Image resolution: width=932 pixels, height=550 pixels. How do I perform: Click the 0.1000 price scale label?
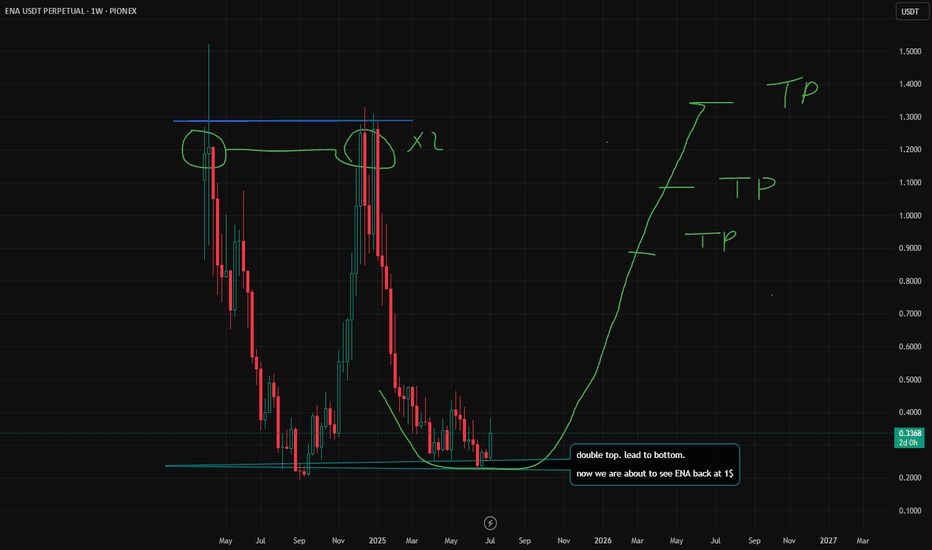click(910, 511)
